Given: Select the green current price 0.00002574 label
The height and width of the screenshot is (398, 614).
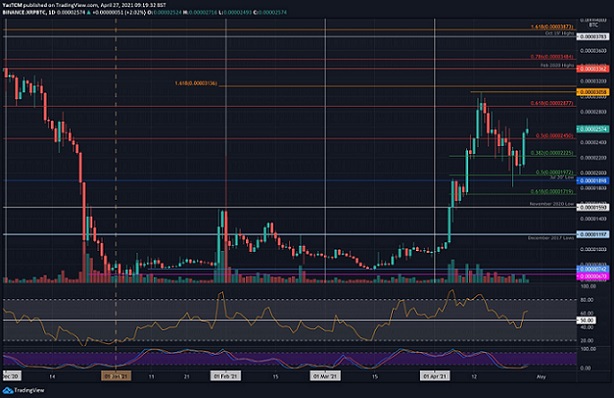Looking at the screenshot, I should click(593, 129).
